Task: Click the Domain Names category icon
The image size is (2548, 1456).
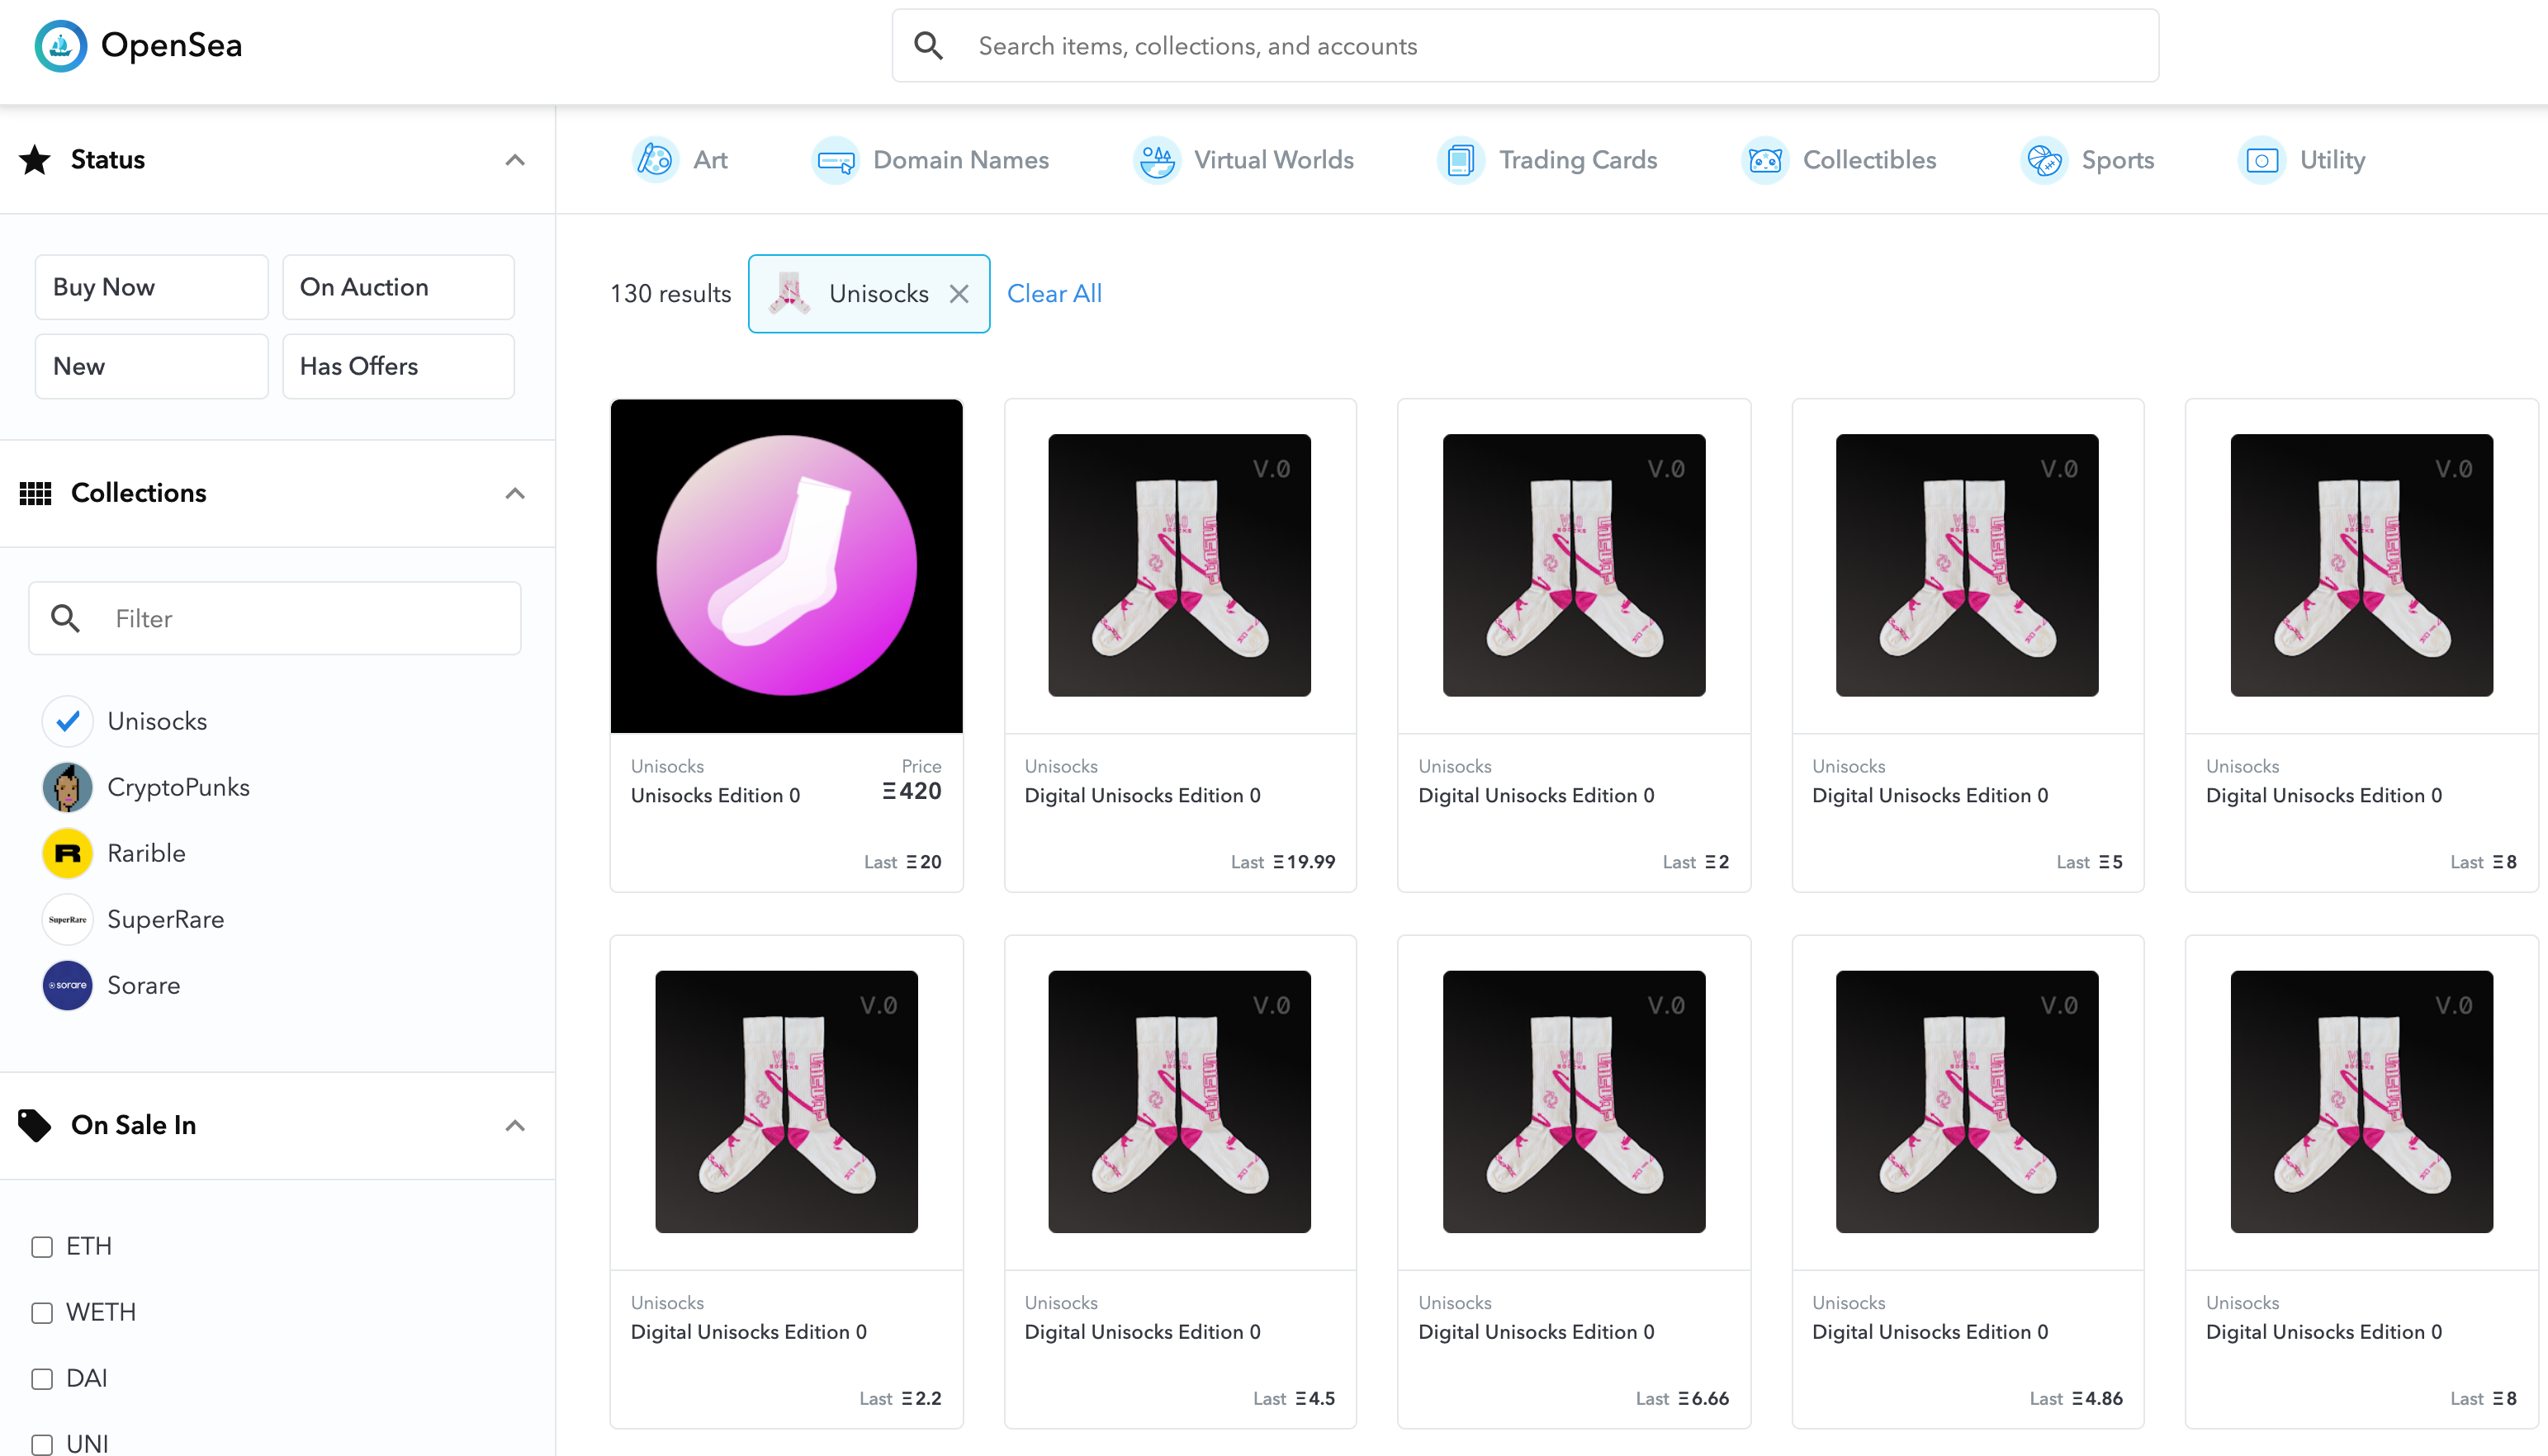Action: point(834,160)
